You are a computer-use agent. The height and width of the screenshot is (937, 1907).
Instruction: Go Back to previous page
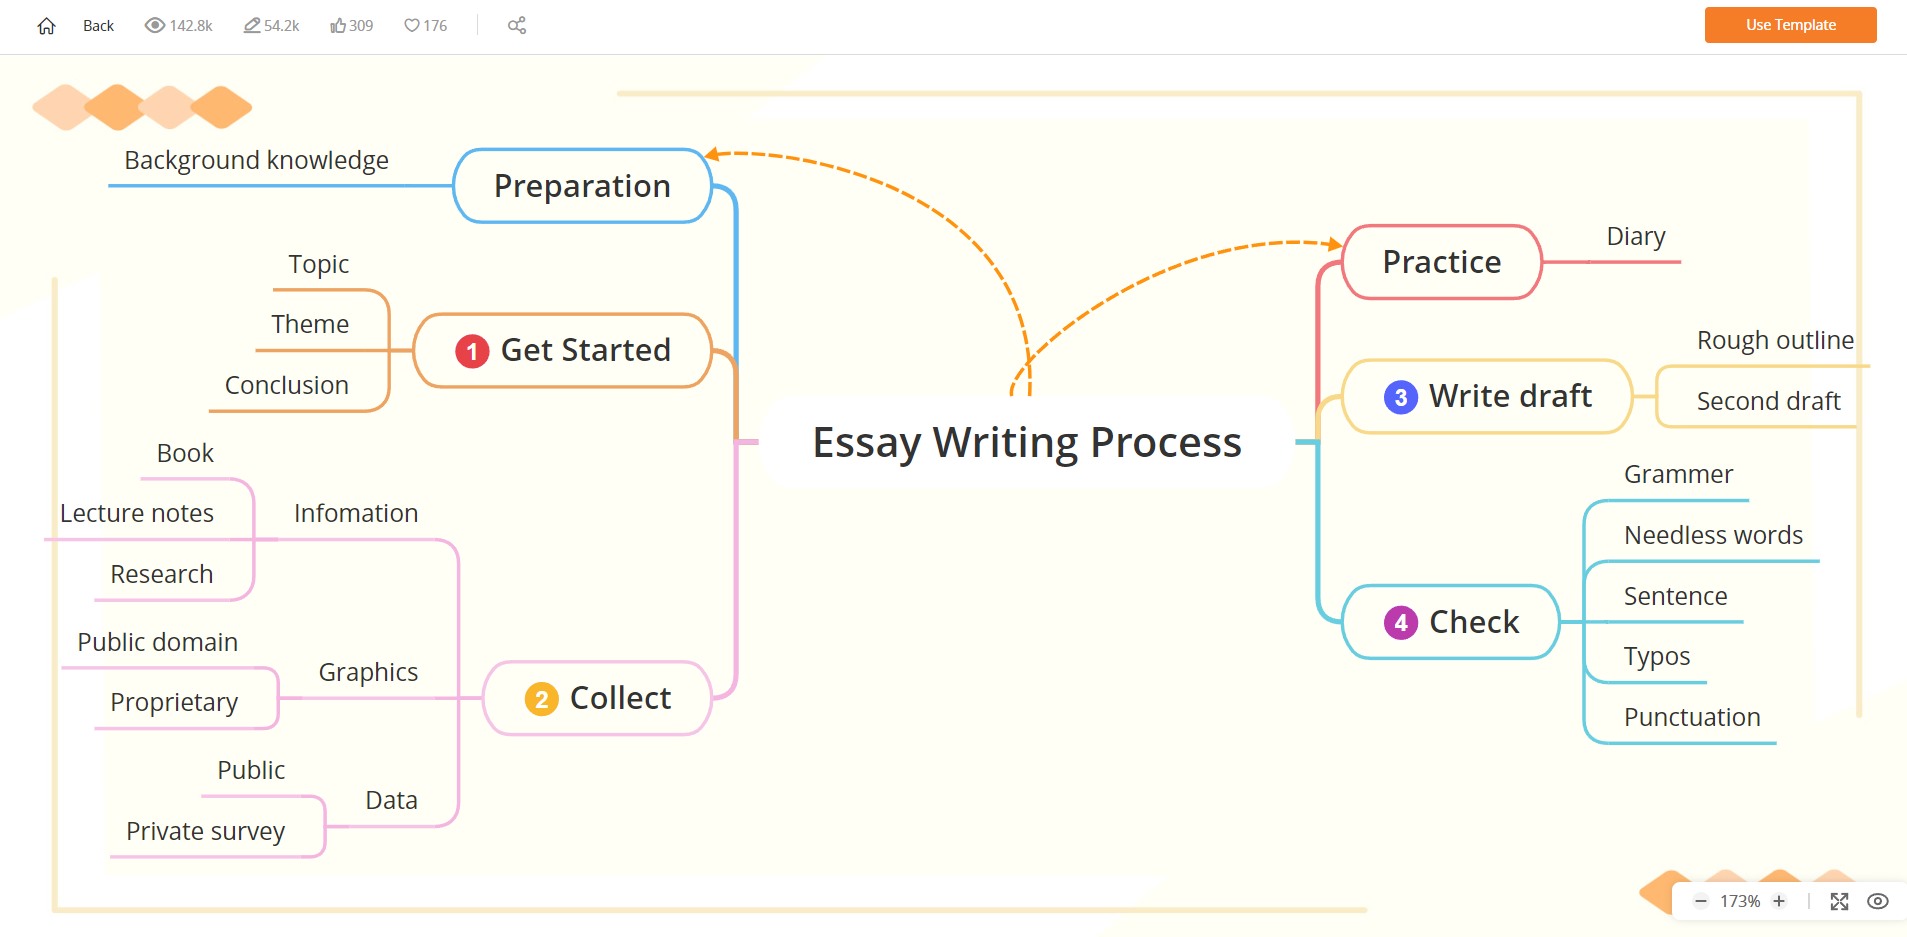click(98, 26)
